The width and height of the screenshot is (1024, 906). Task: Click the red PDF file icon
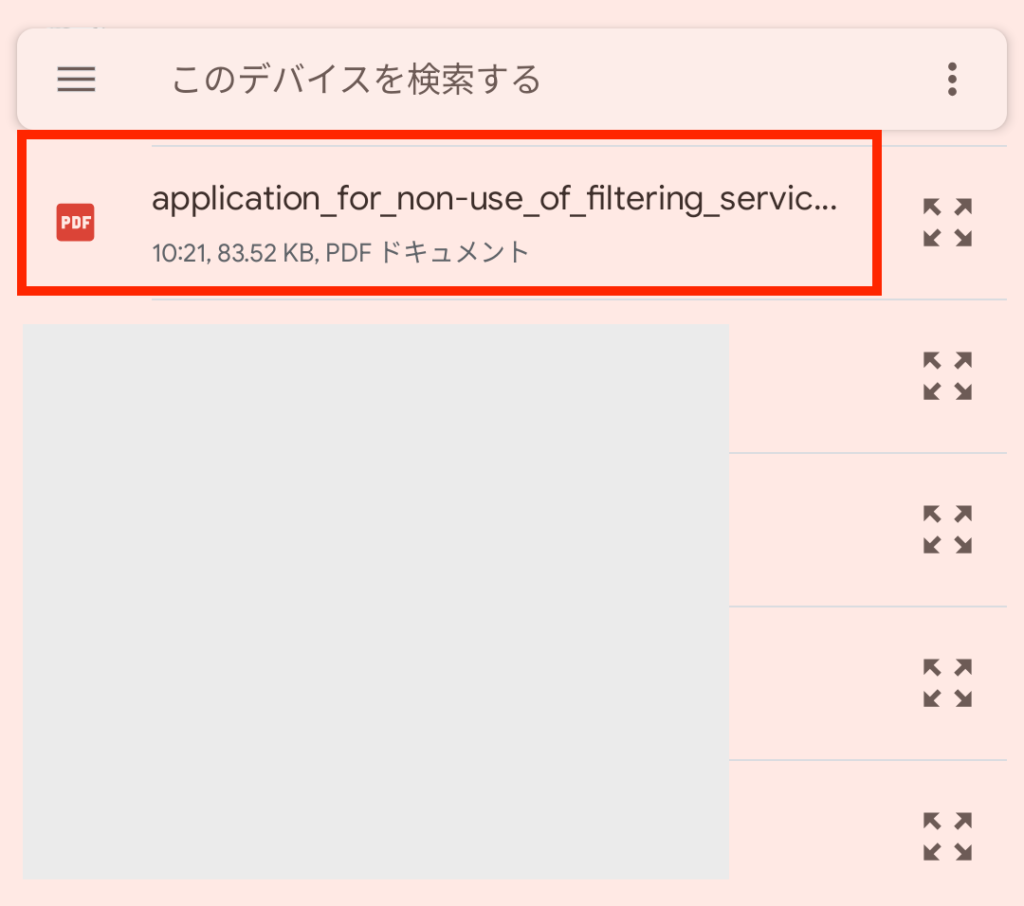coord(75,222)
